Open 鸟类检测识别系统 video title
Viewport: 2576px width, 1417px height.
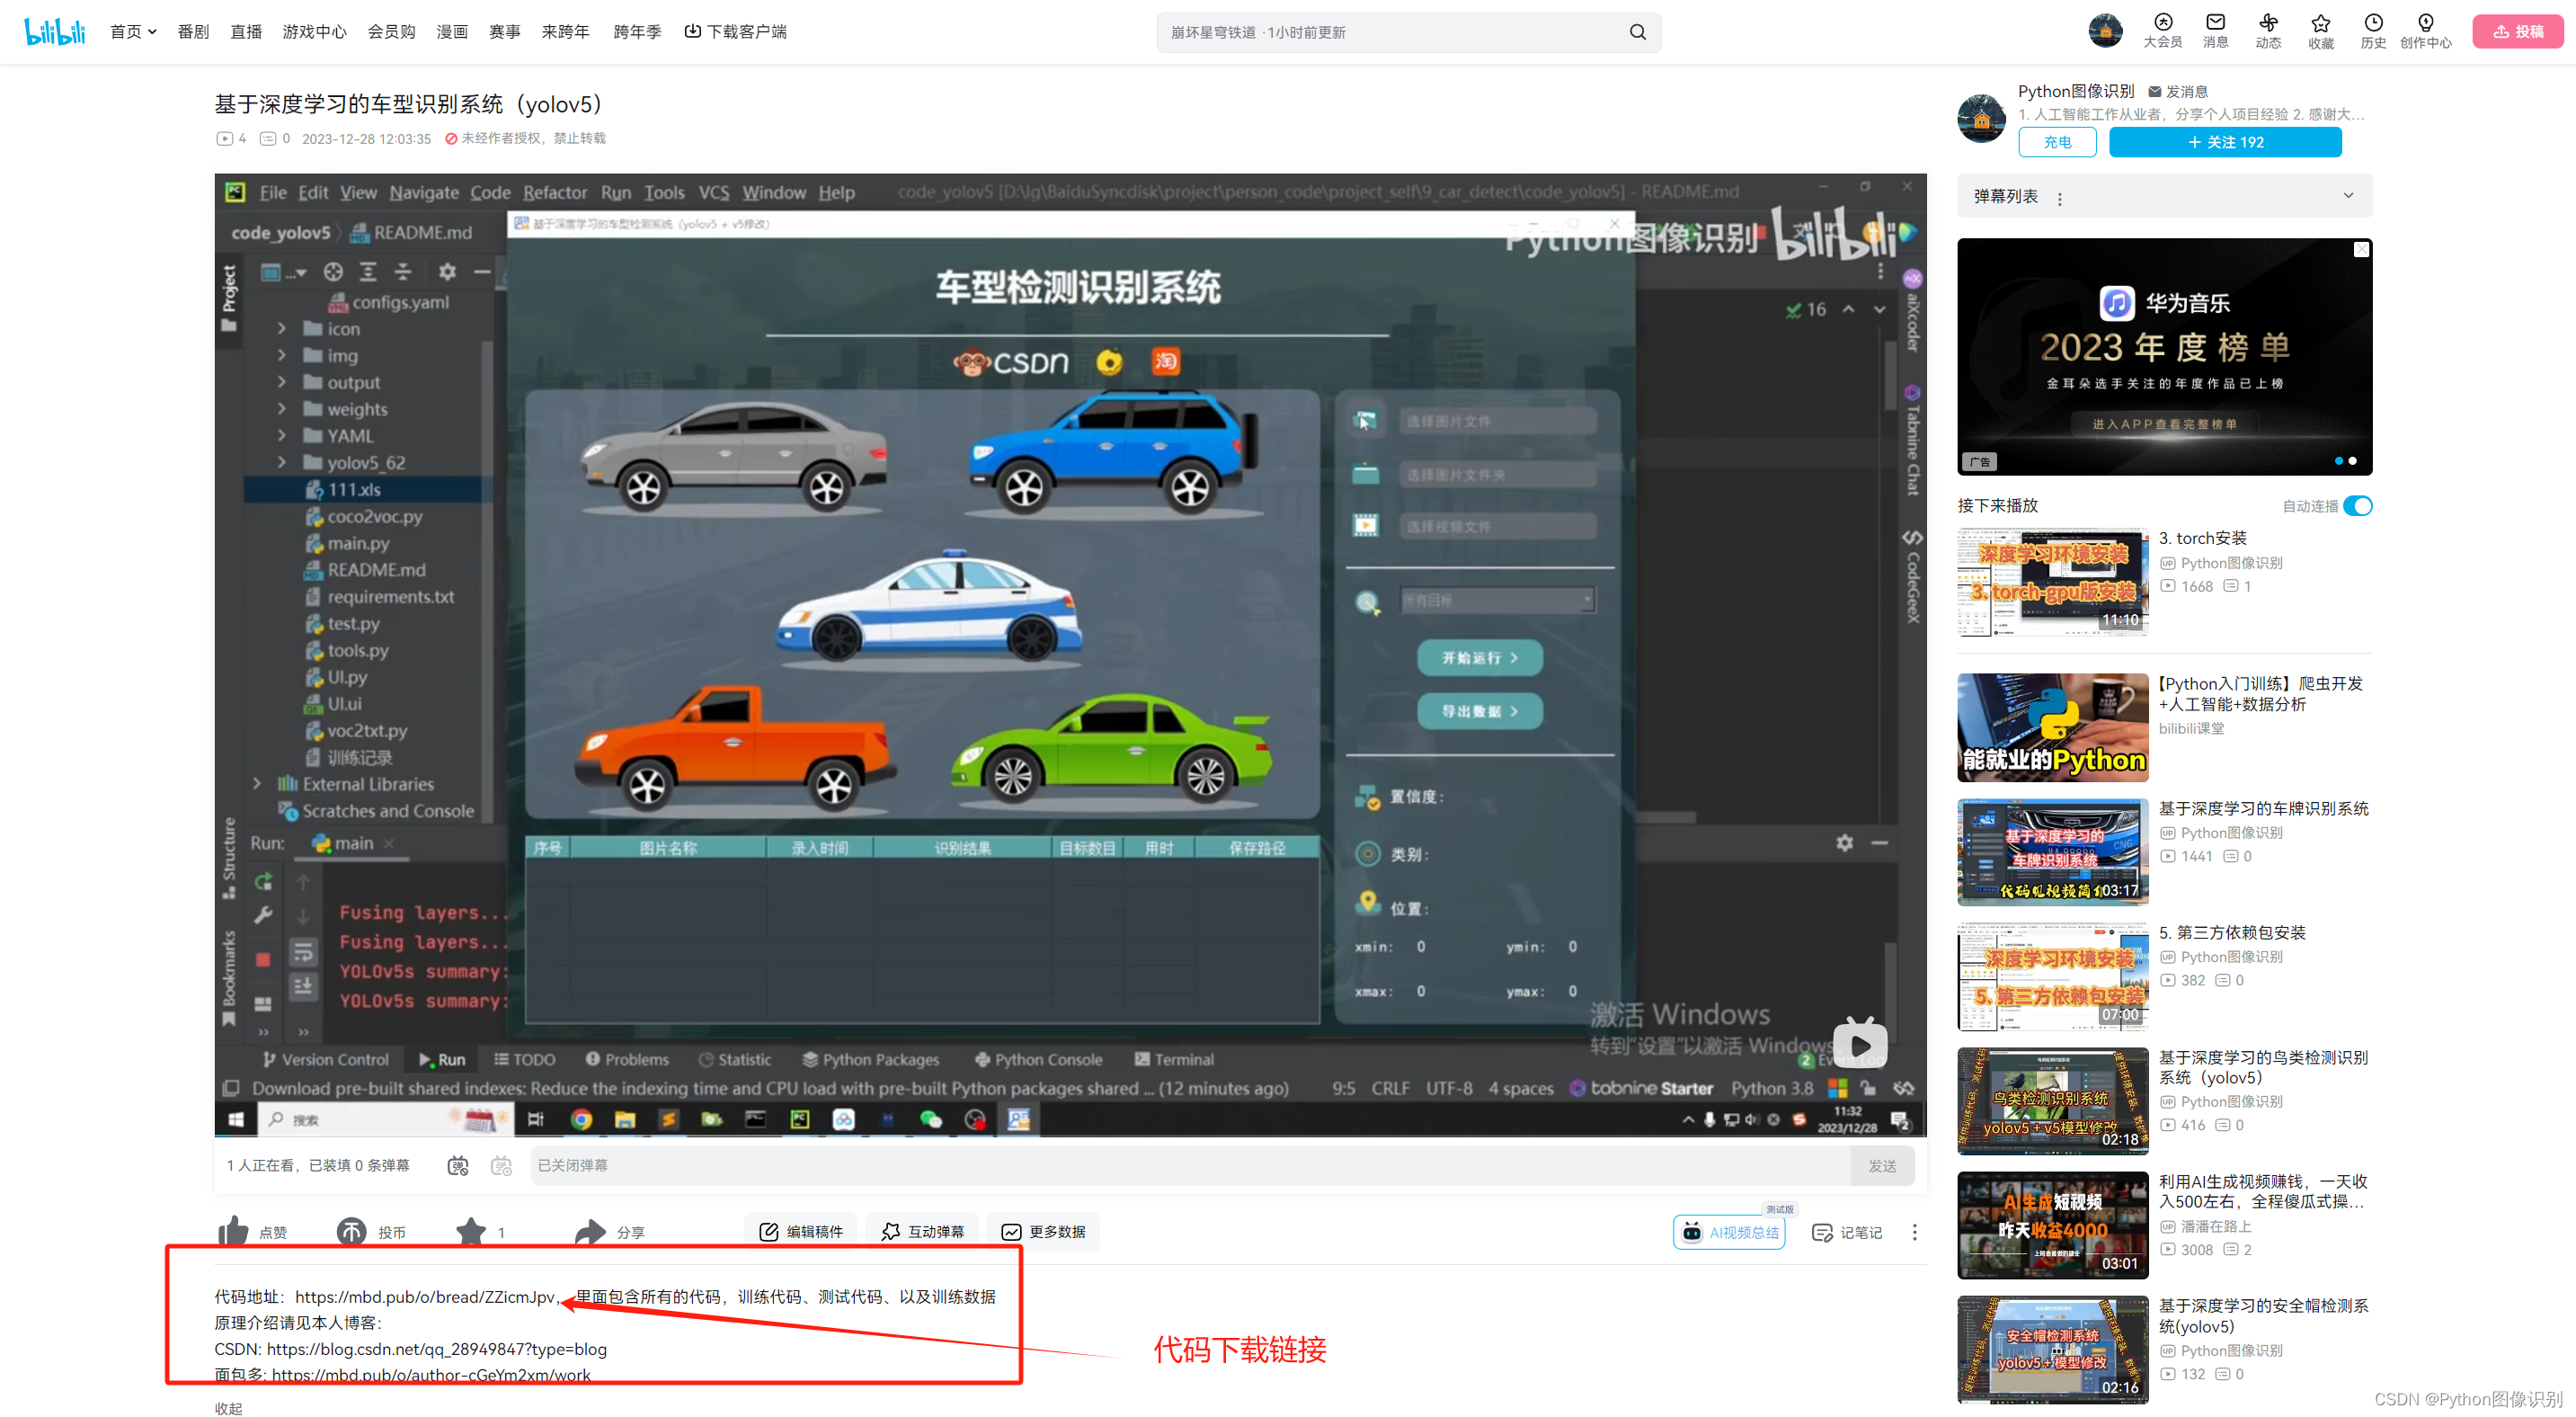pyautogui.click(x=2263, y=1066)
